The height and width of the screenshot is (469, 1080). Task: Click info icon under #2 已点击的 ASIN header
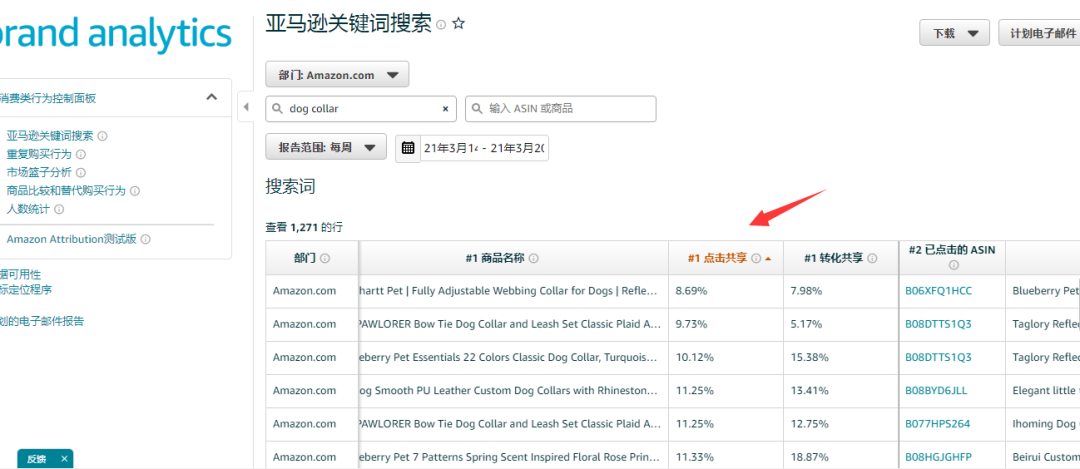pyautogui.click(x=953, y=264)
